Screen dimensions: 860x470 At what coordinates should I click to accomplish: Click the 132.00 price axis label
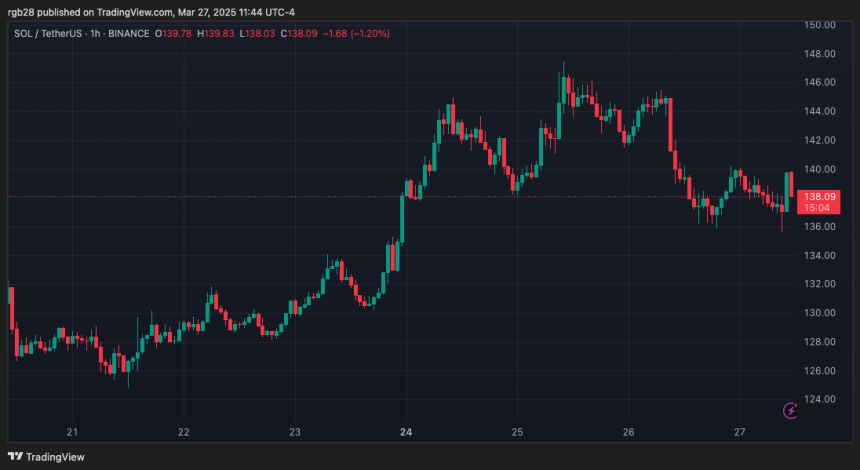819,284
